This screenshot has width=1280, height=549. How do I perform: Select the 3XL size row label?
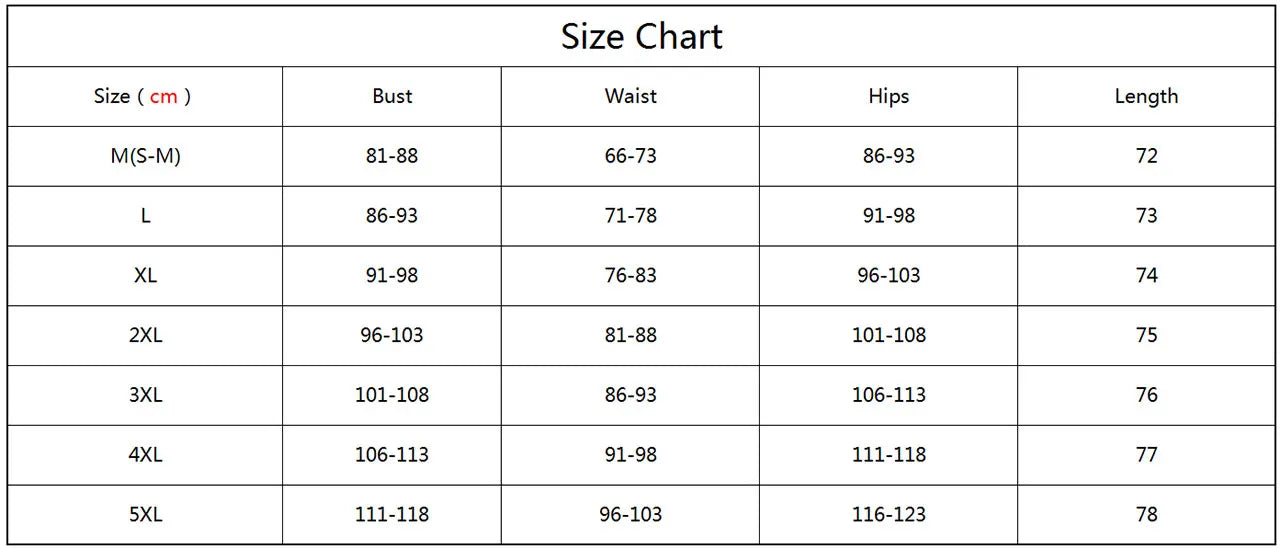tap(145, 395)
